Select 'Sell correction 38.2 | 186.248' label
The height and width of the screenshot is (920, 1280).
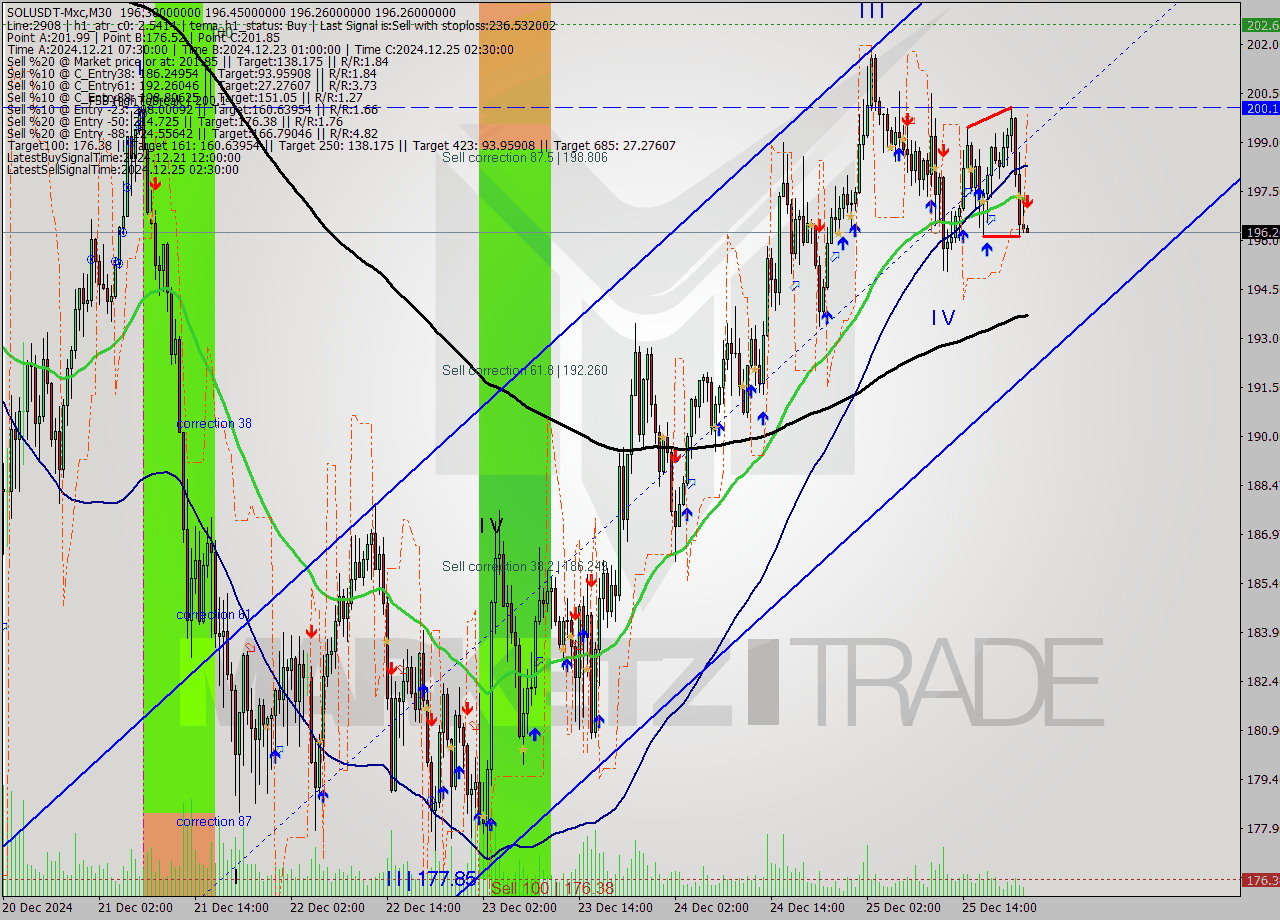click(x=525, y=566)
